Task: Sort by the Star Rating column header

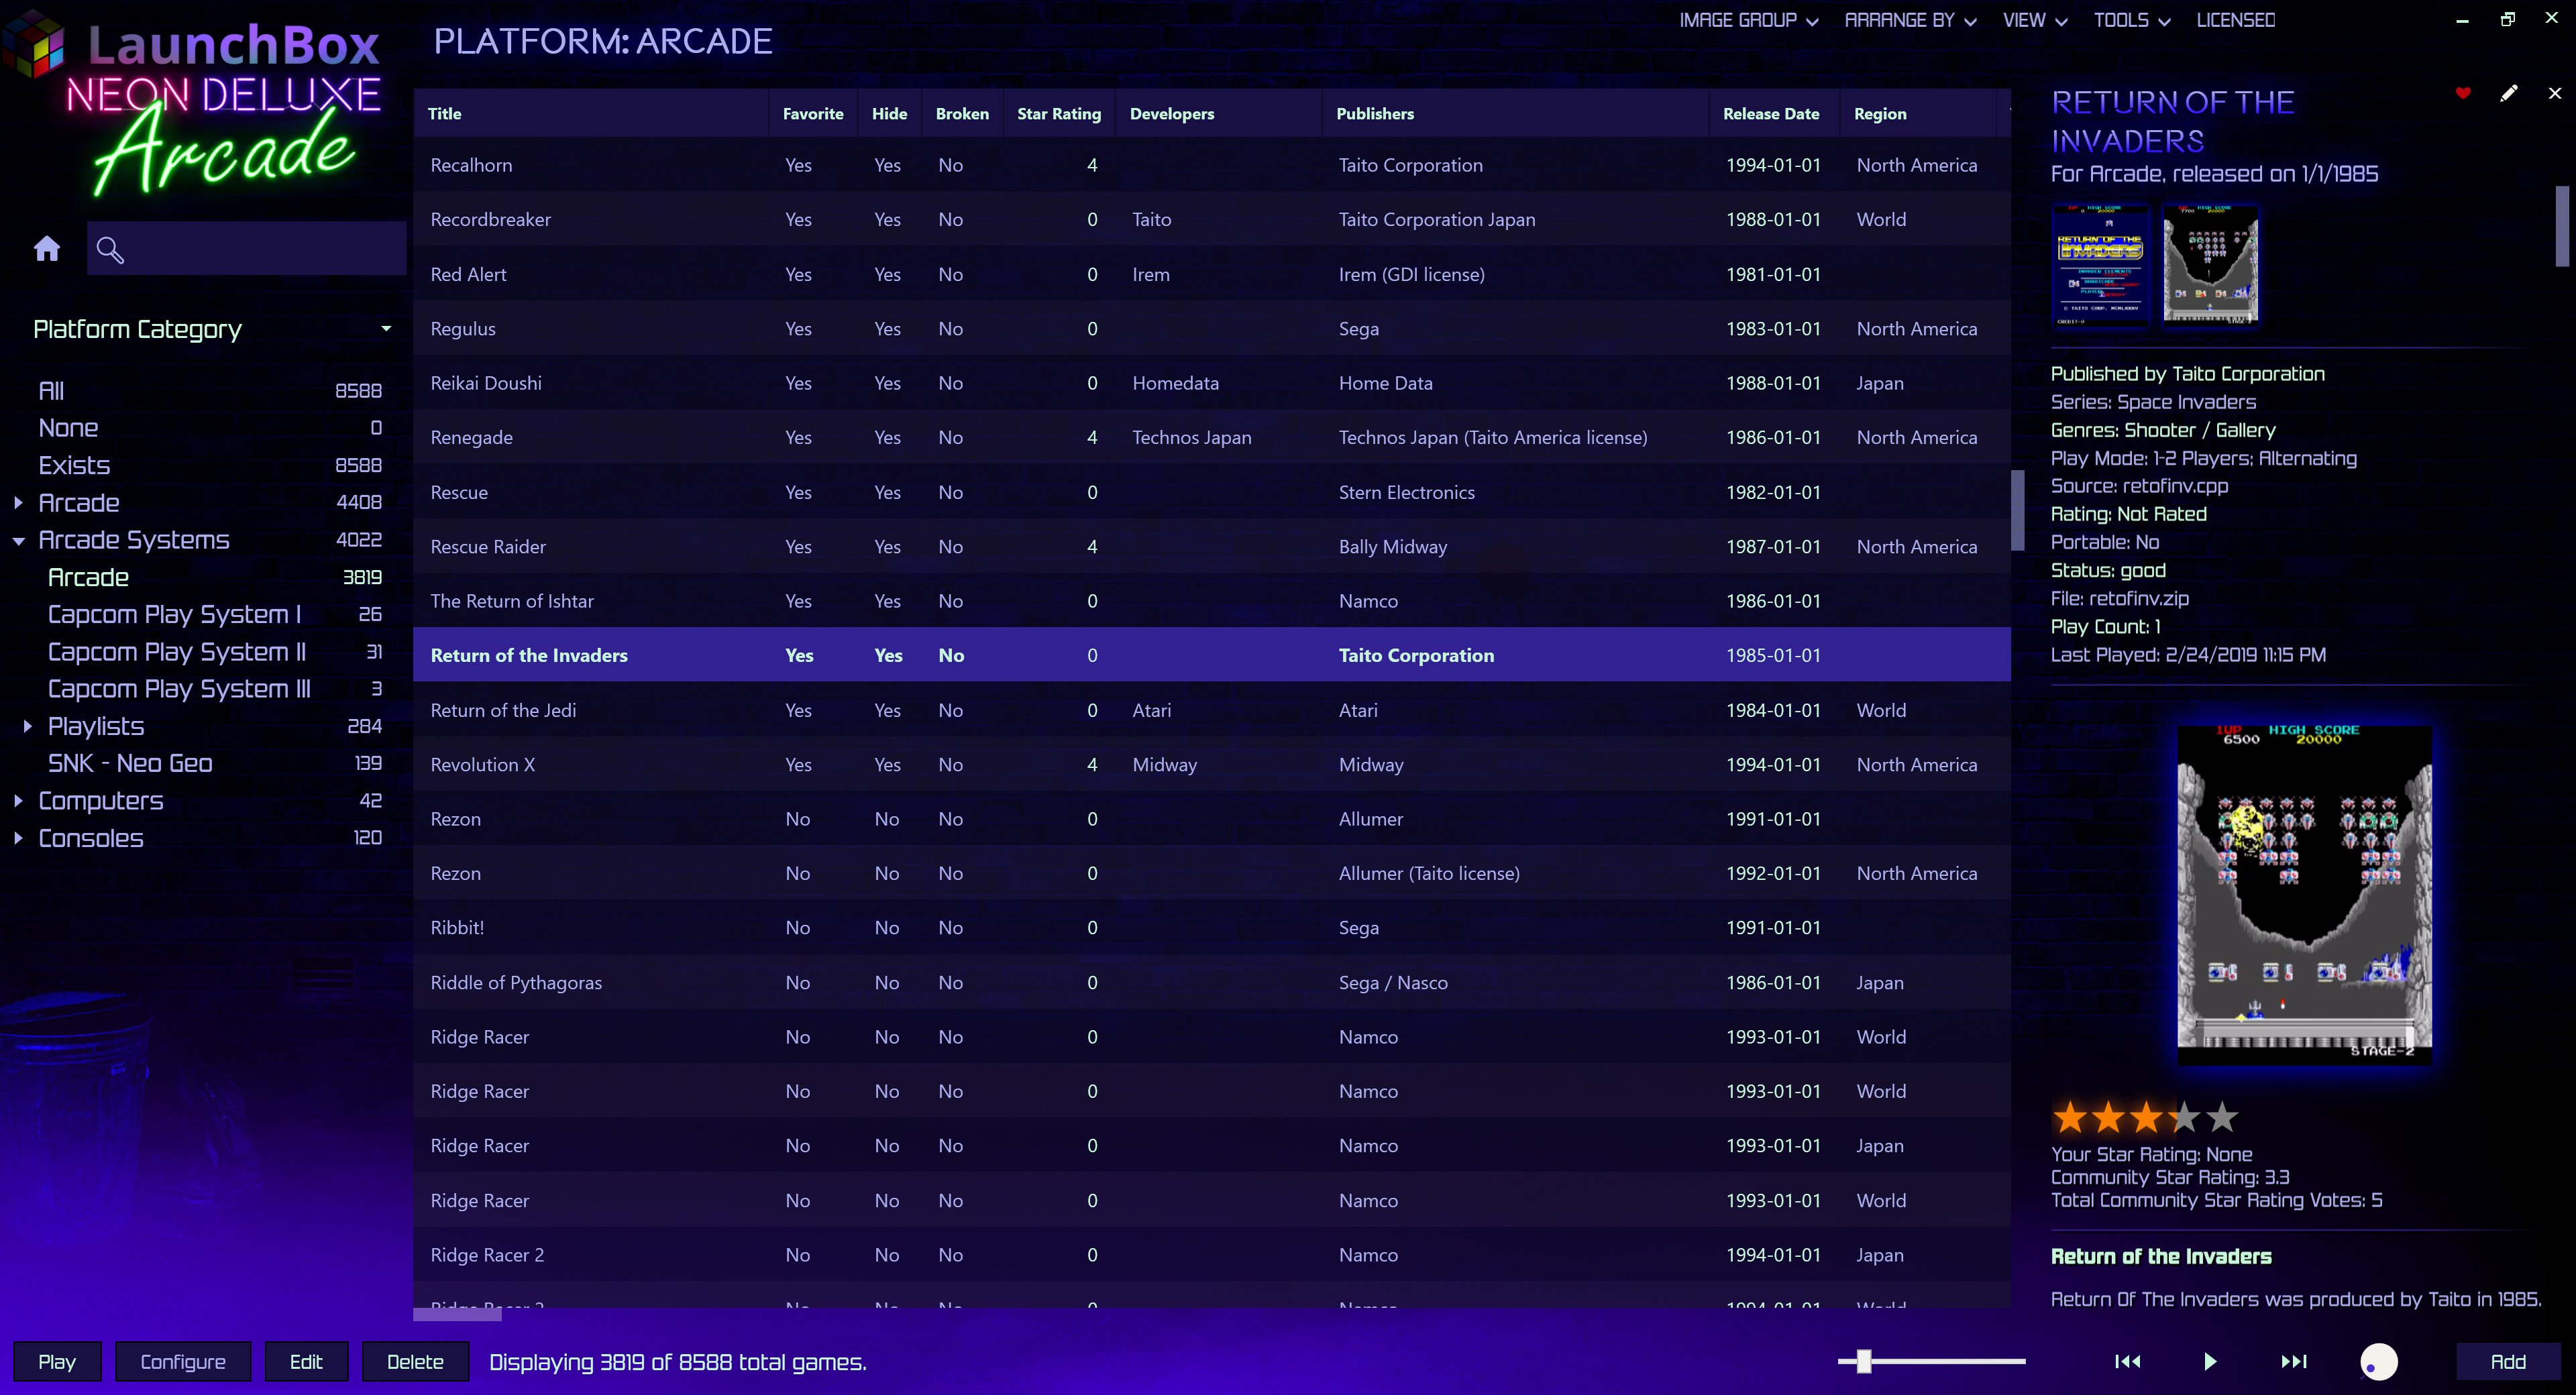Action: point(1059,114)
